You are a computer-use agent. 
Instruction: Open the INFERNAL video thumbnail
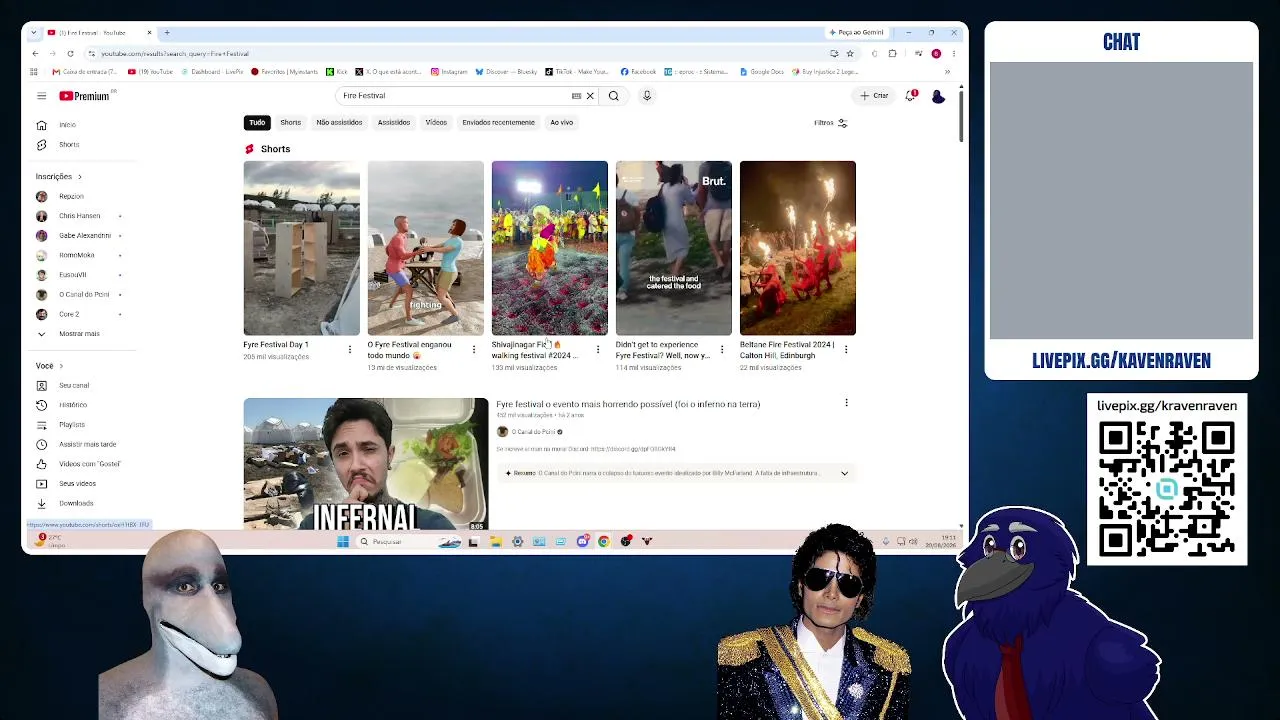click(x=366, y=464)
